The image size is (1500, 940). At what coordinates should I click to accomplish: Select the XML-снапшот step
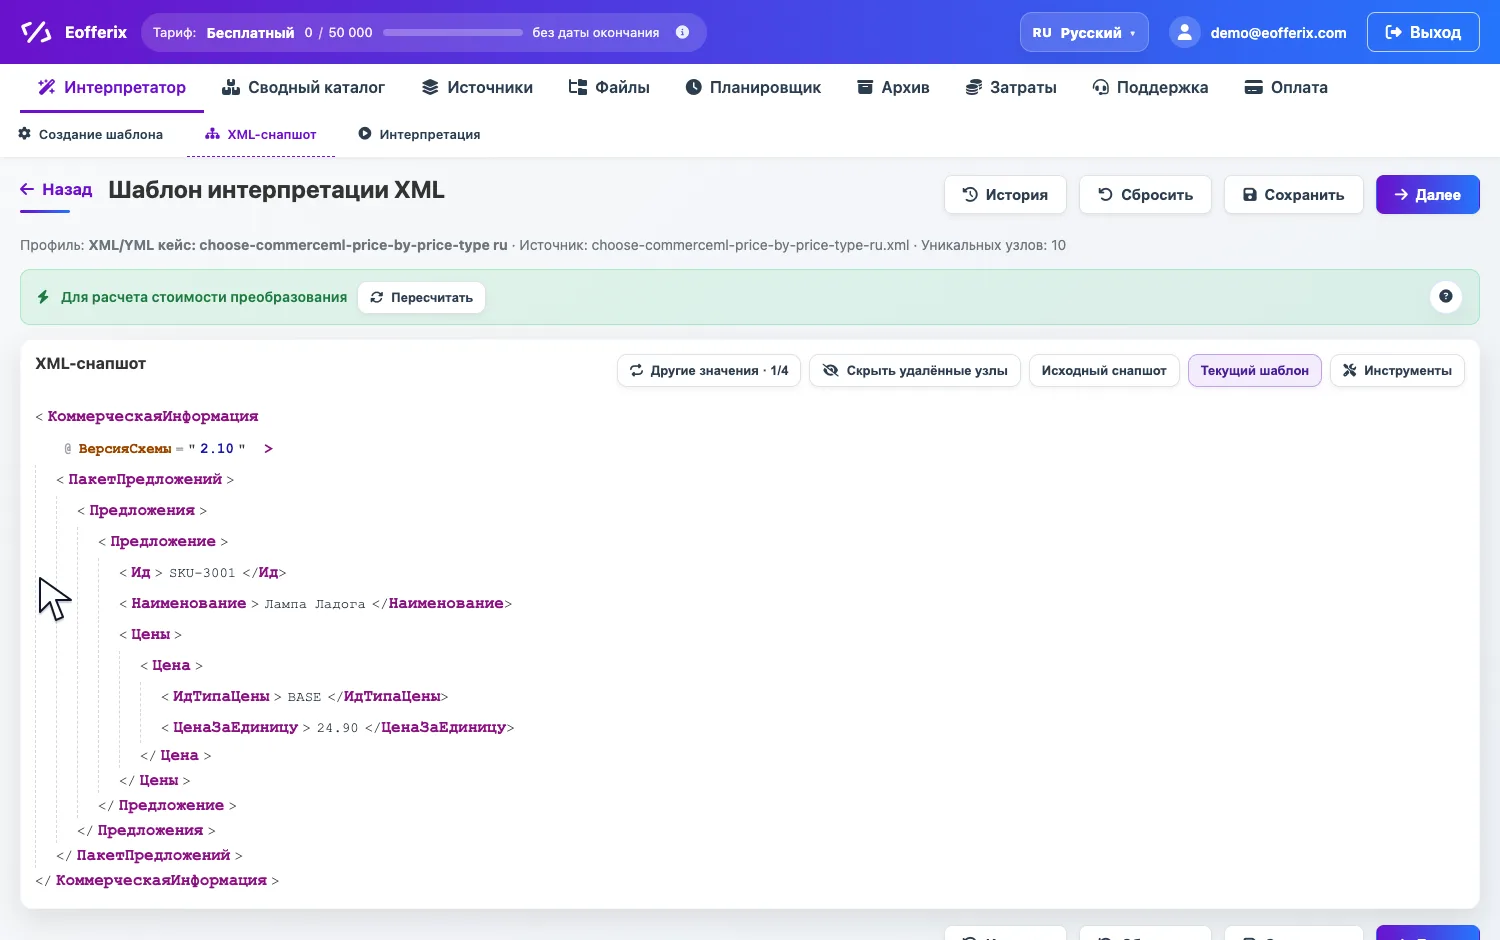coord(261,134)
